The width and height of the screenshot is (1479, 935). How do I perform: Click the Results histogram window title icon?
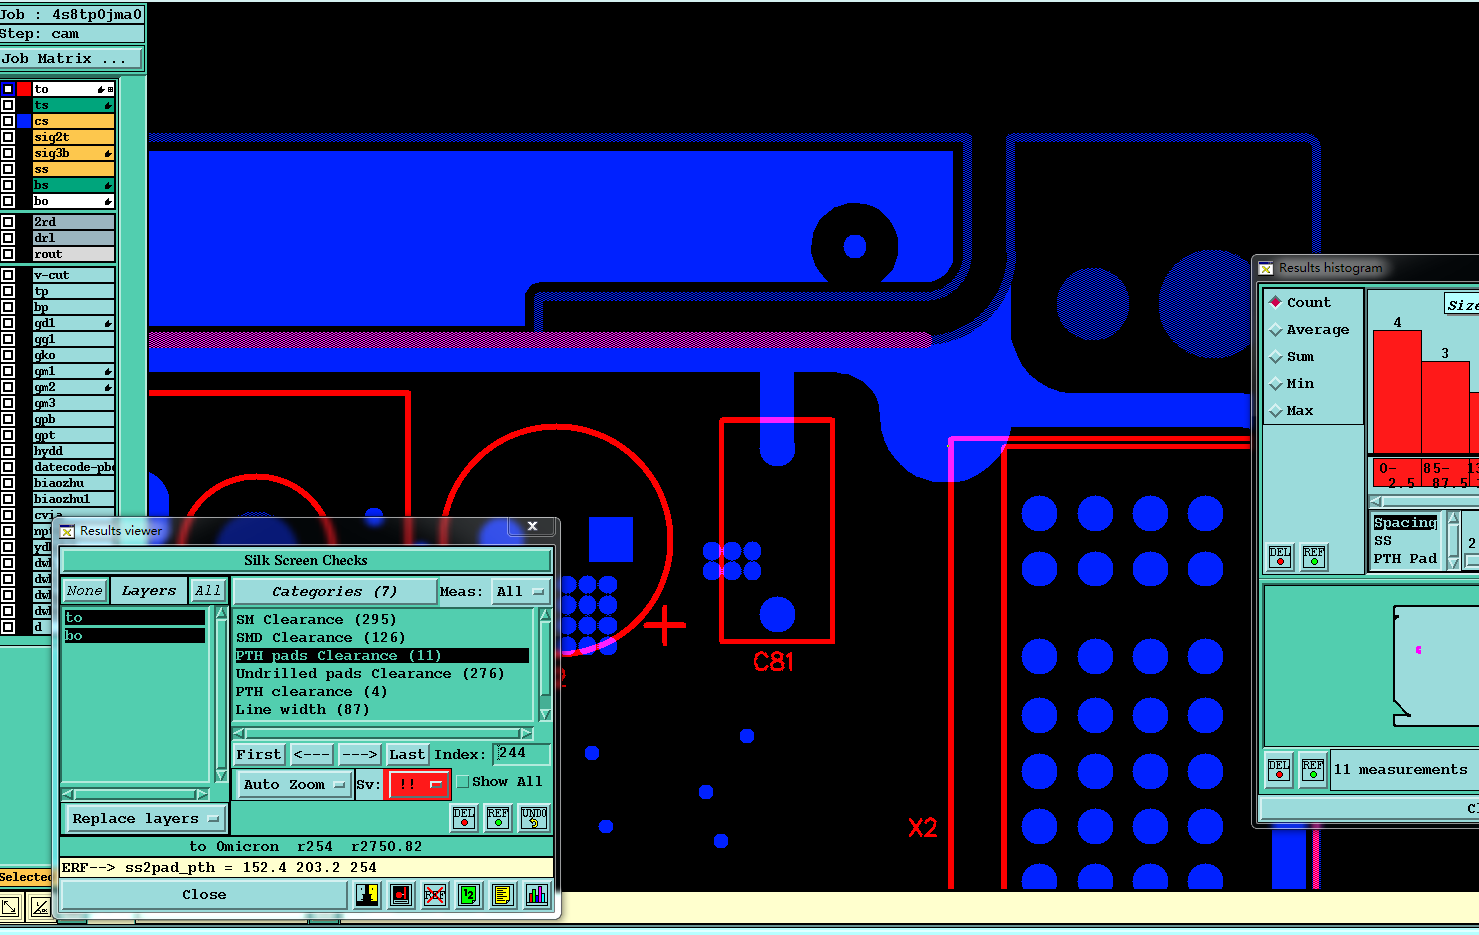coord(1266,268)
